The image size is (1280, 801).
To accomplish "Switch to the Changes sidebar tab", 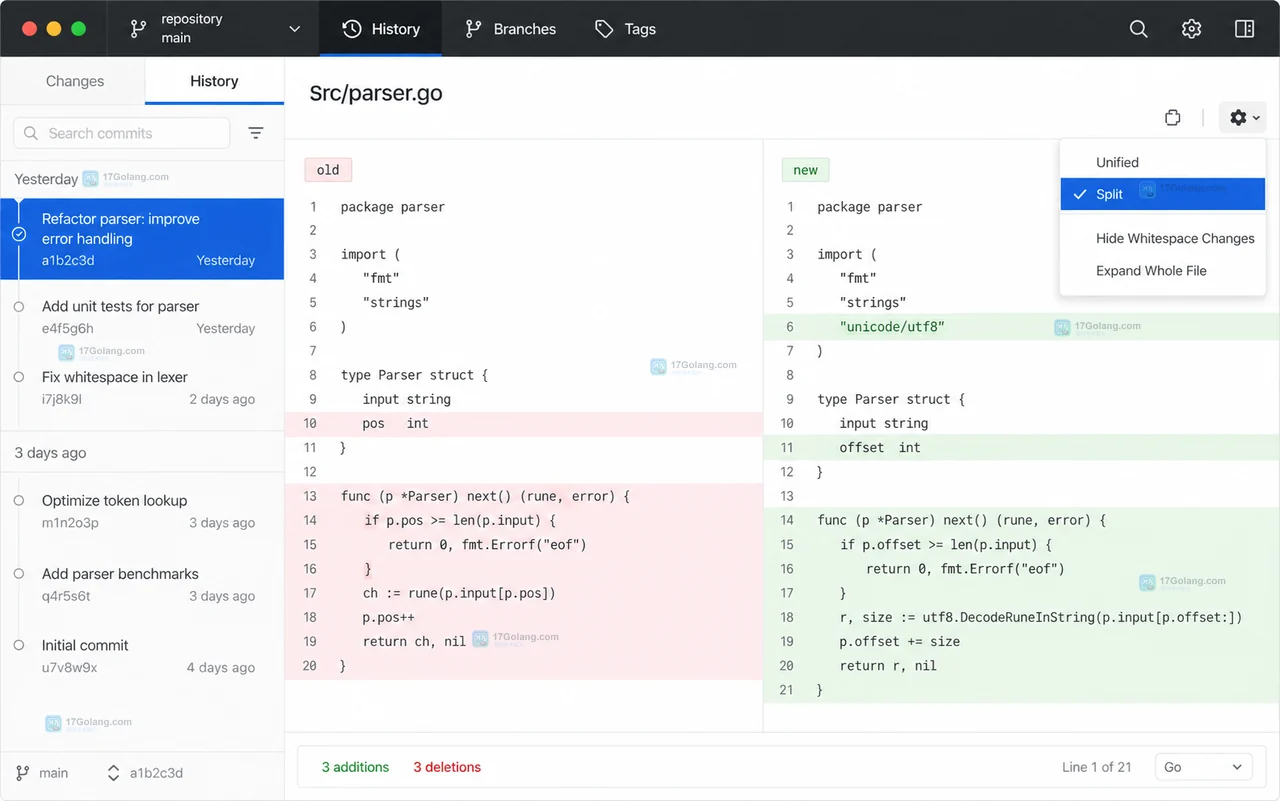I will click(x=74, y=81).
